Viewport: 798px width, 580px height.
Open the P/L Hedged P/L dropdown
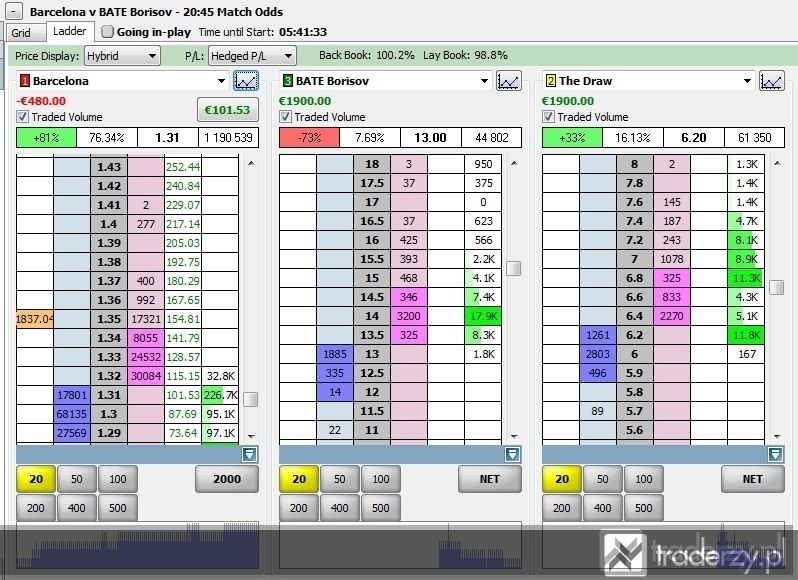(252, 56)
